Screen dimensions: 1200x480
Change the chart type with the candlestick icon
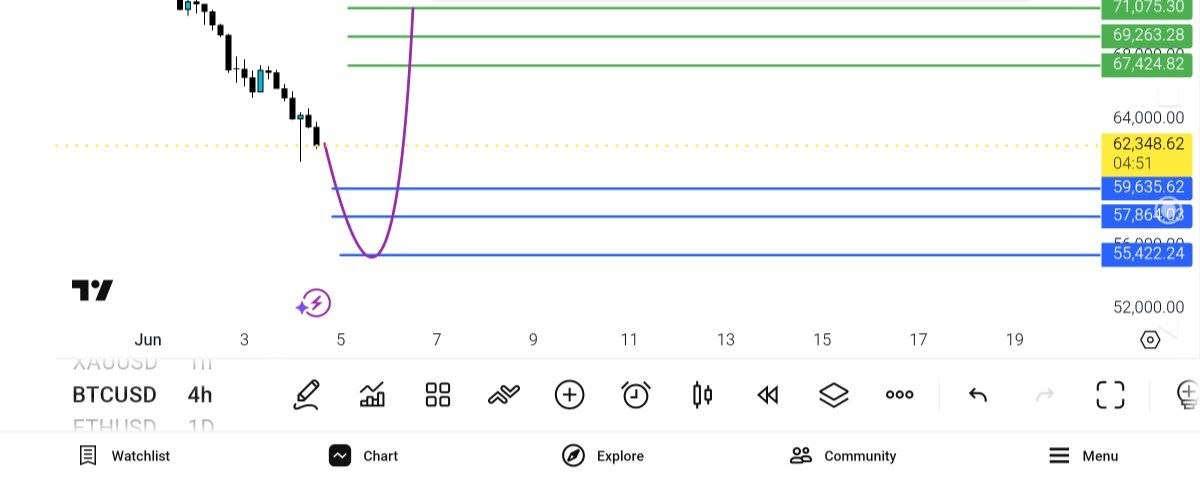pyautogui.click(x=702, y=395)
